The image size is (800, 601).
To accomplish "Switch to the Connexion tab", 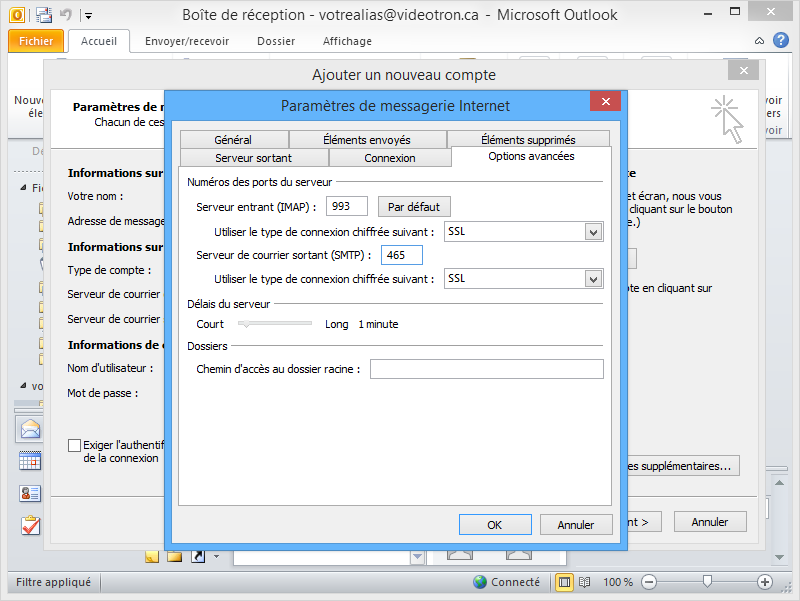I will 390,158.
